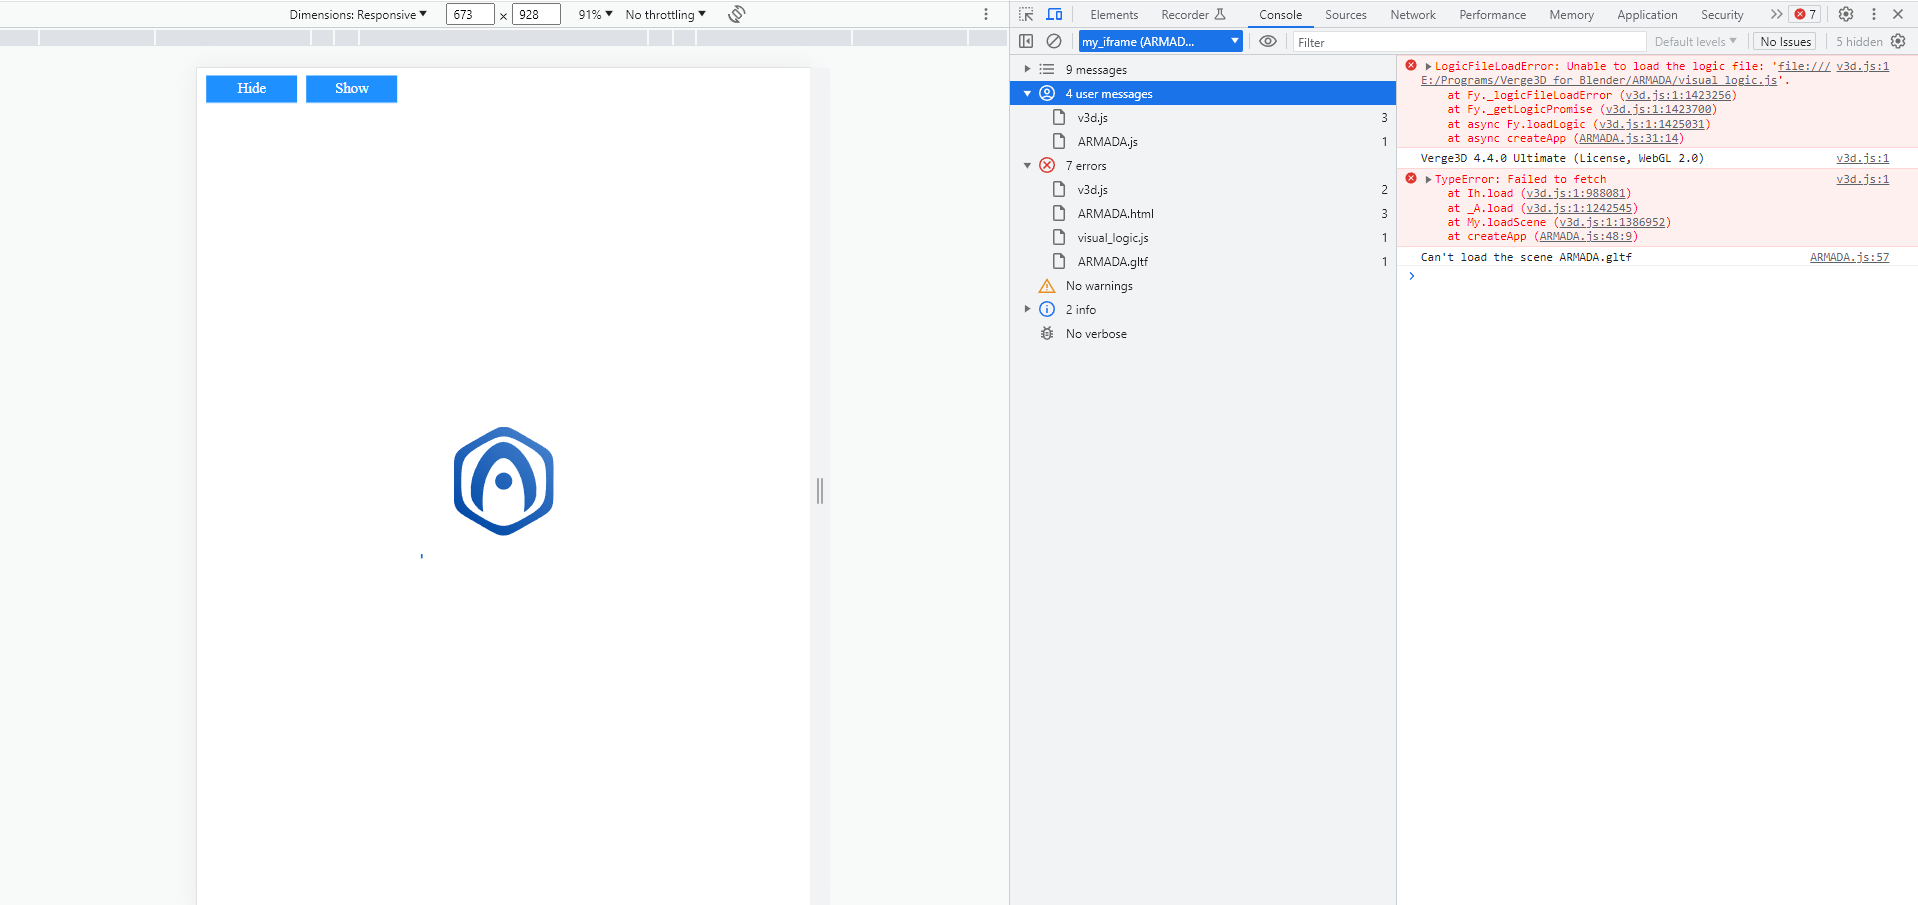Image resolution: width=1918 pixels, height=905 pixels.
Task: Open ARMADA.js:48:9 stack link
Action: [x=1585, y=236]
